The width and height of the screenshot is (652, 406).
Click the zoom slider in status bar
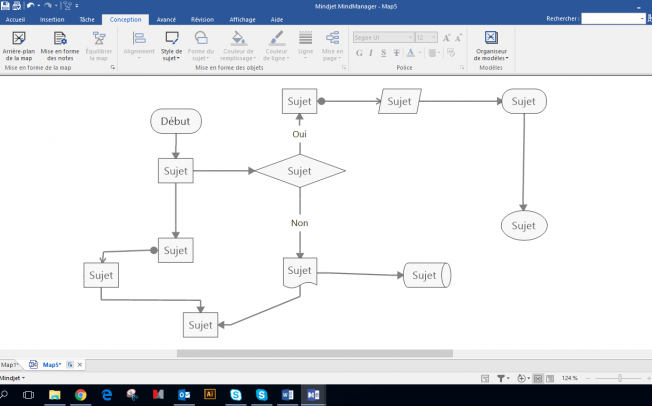click(x=620, y=379)
